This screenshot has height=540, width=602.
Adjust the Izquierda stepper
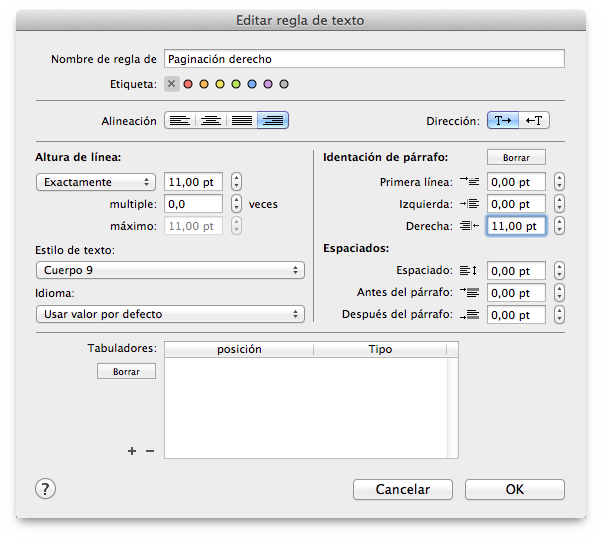[x=559, y=204]
